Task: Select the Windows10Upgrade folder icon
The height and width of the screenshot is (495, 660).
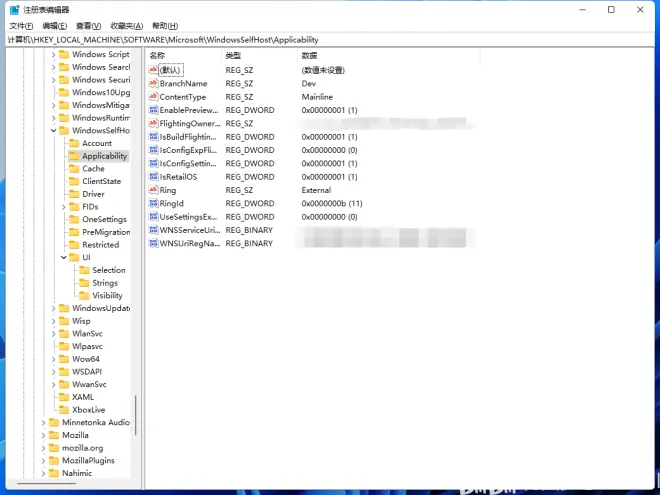Action: [64, 92]
